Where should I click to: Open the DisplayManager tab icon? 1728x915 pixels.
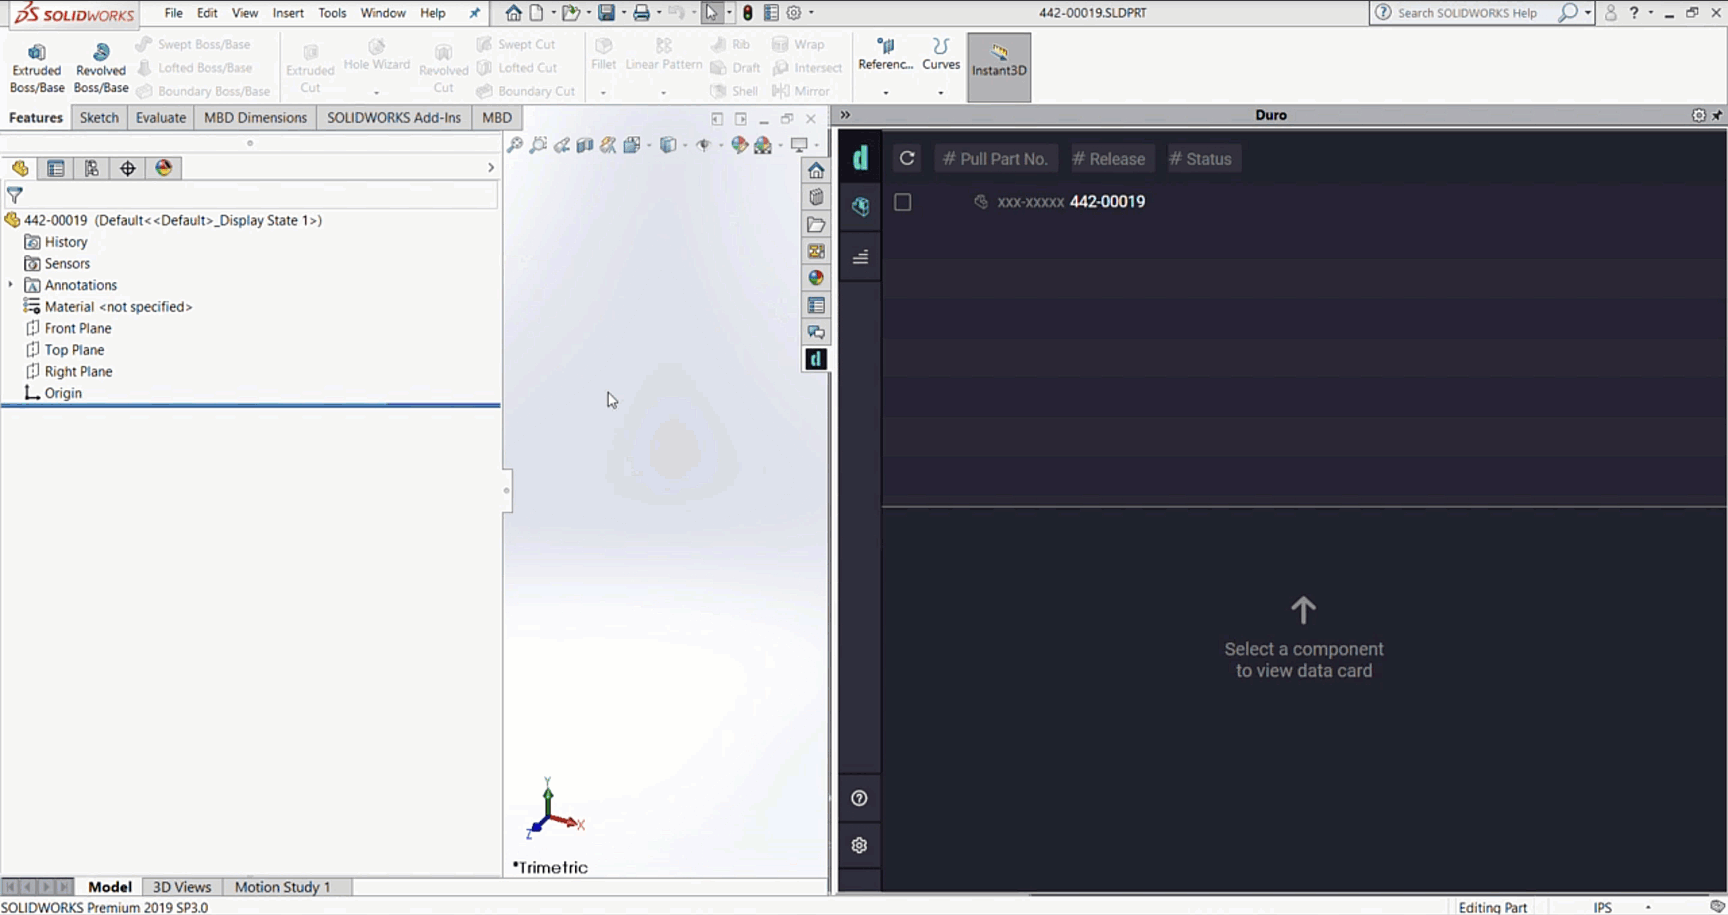point(164,168)
